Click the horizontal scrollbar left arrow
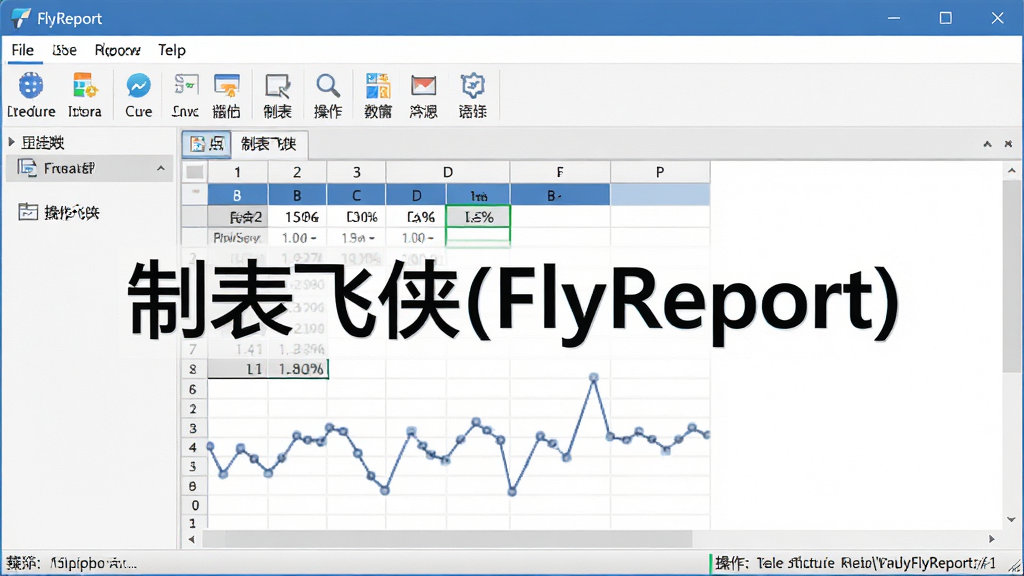Viewport: 1024px width, 576px height. click(x=191, y=539)
